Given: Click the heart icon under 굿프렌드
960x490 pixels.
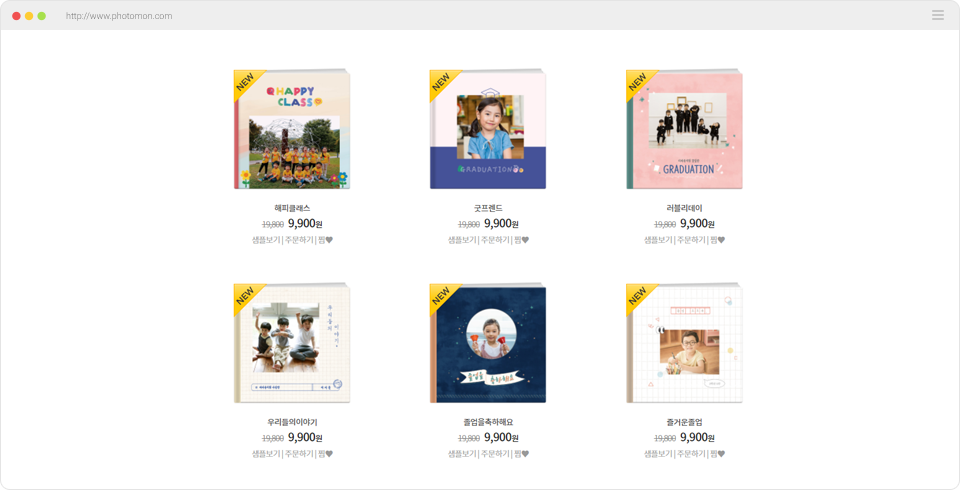Looking at the screenshot, I should pos(525,240).
